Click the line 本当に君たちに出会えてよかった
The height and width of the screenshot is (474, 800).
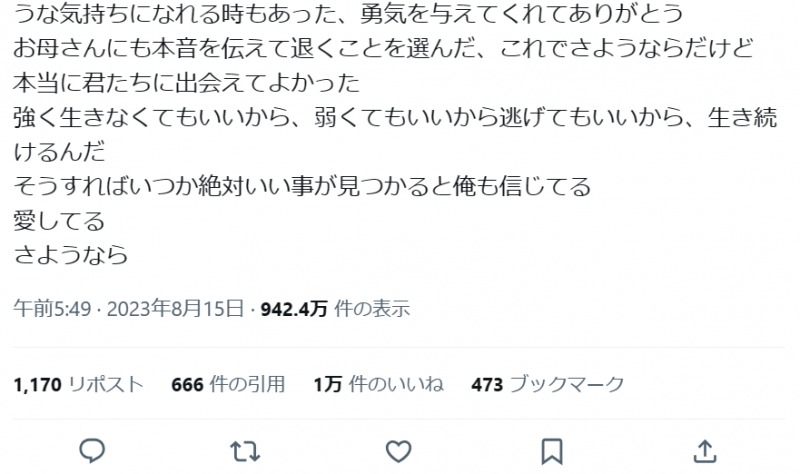click(x=187, y=83)
